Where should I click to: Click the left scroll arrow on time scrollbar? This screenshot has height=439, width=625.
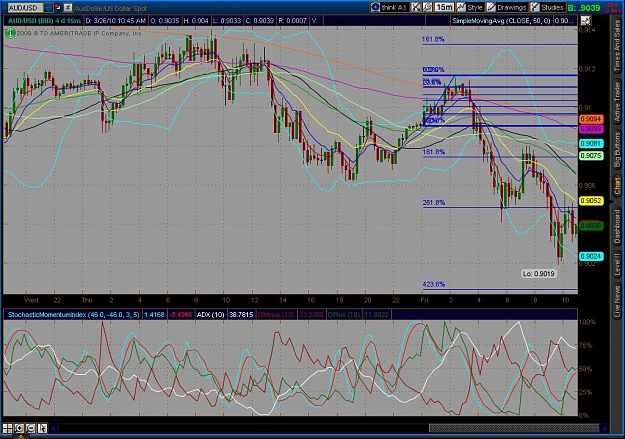[x=53, y=429]
